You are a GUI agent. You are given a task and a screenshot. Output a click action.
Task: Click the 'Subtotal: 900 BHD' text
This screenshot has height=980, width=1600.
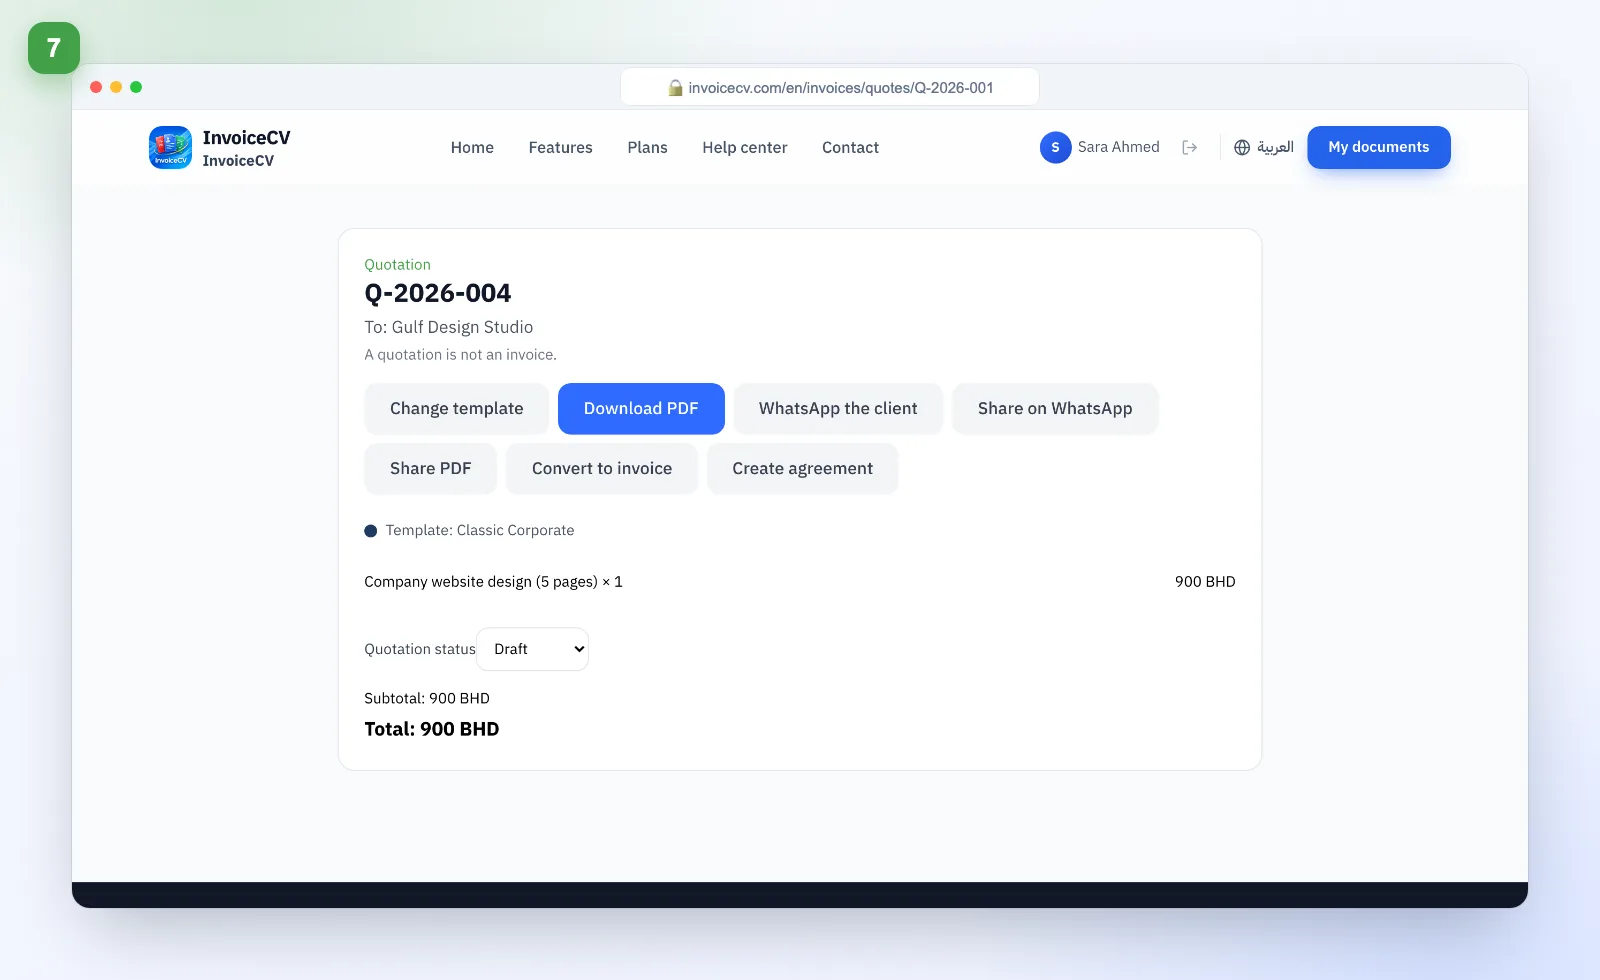pos(427,698)
